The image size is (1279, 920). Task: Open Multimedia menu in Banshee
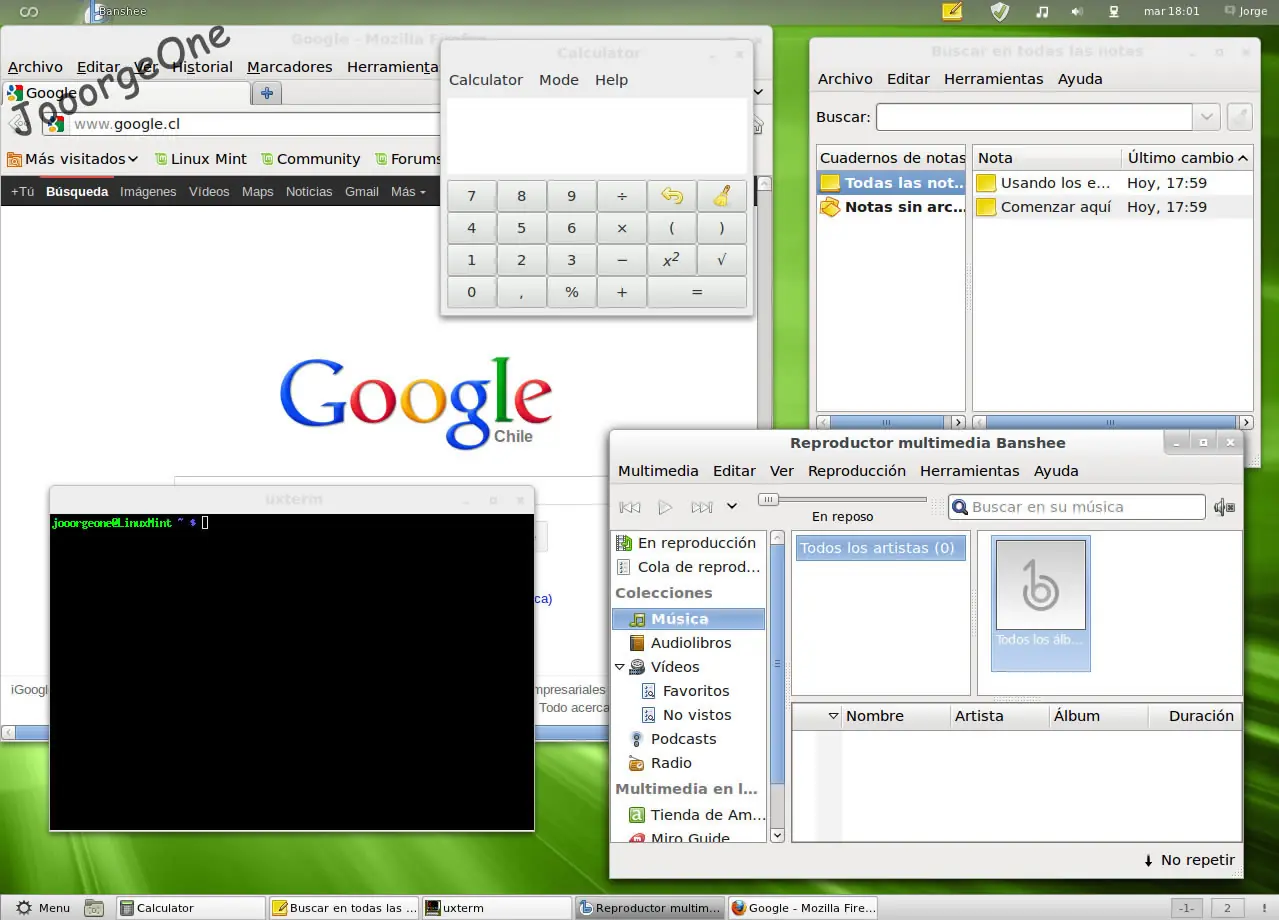point(658,471)
